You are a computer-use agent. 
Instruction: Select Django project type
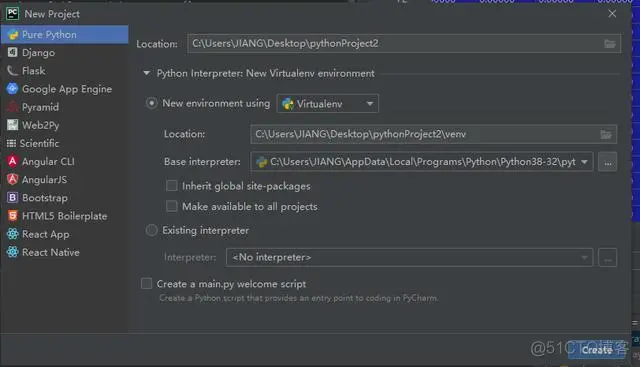point(64,53)
